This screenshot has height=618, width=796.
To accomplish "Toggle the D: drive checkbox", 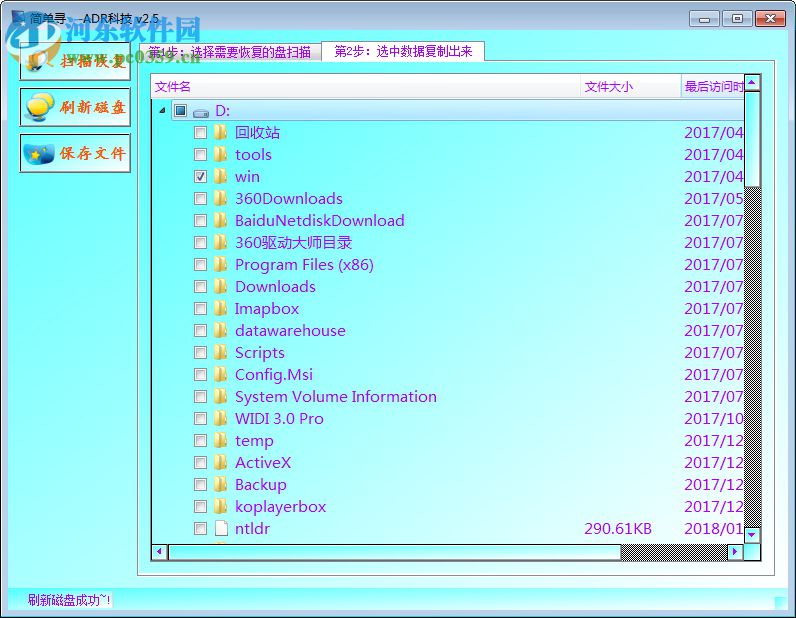I will click(x=180, y=110).
